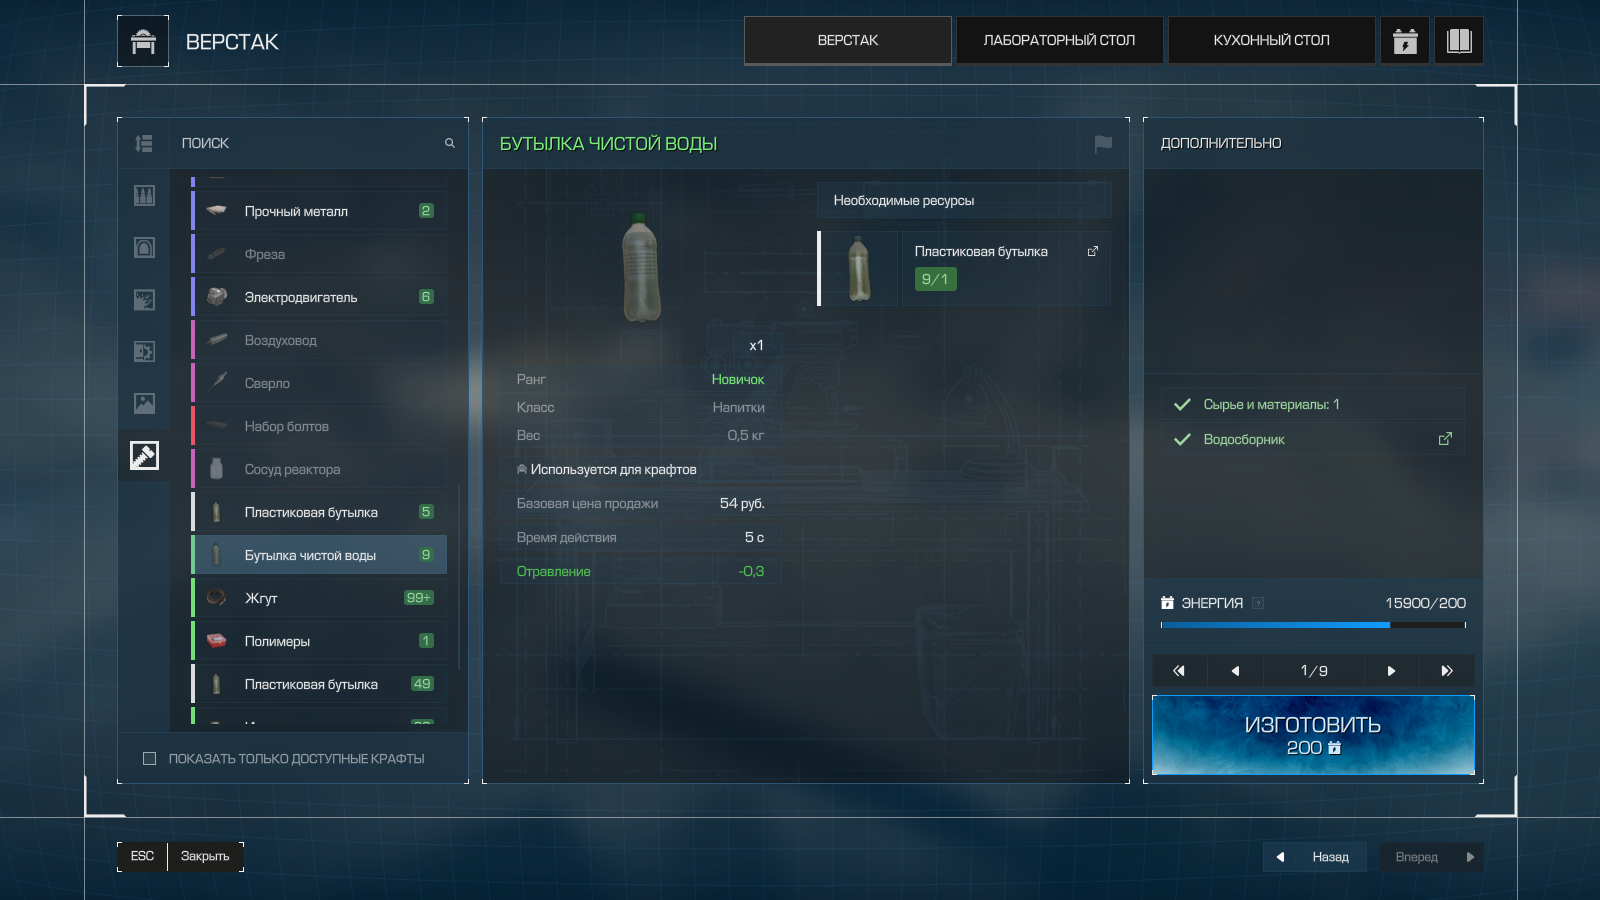Switch to Кухонный стол tab

pos(1271,41)
